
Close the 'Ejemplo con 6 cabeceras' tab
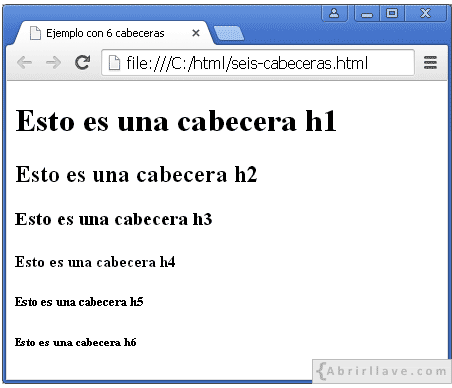(x=196, y=33)
